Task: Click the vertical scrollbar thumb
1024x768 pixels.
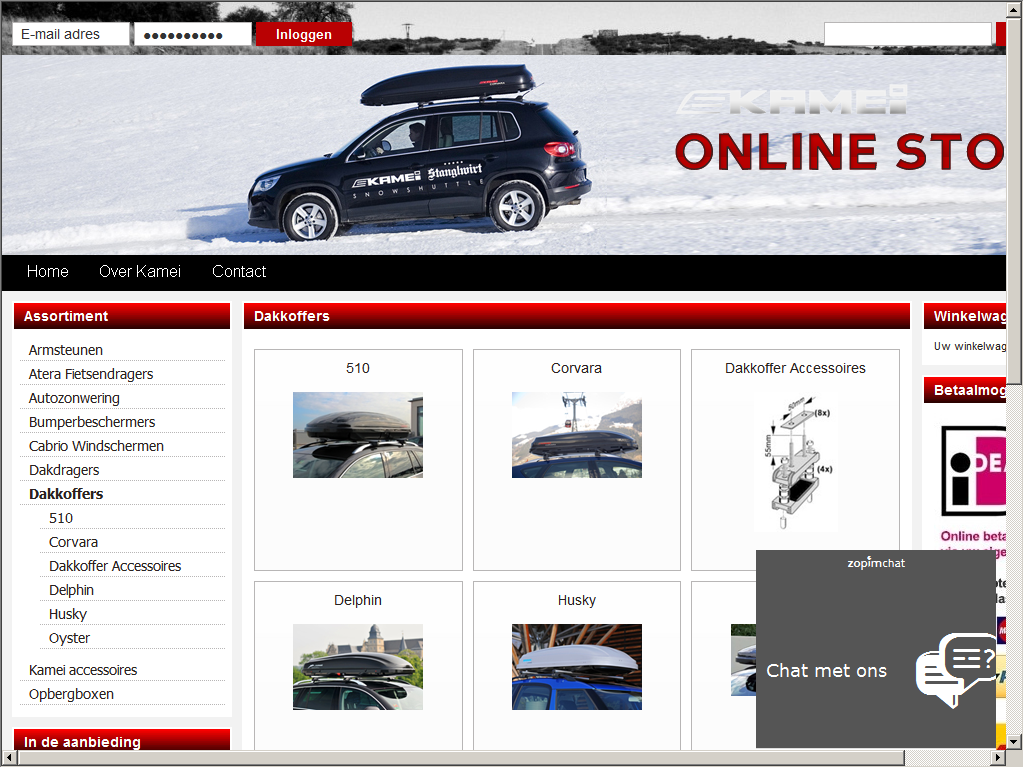Action: click(x=1014, y=202)
